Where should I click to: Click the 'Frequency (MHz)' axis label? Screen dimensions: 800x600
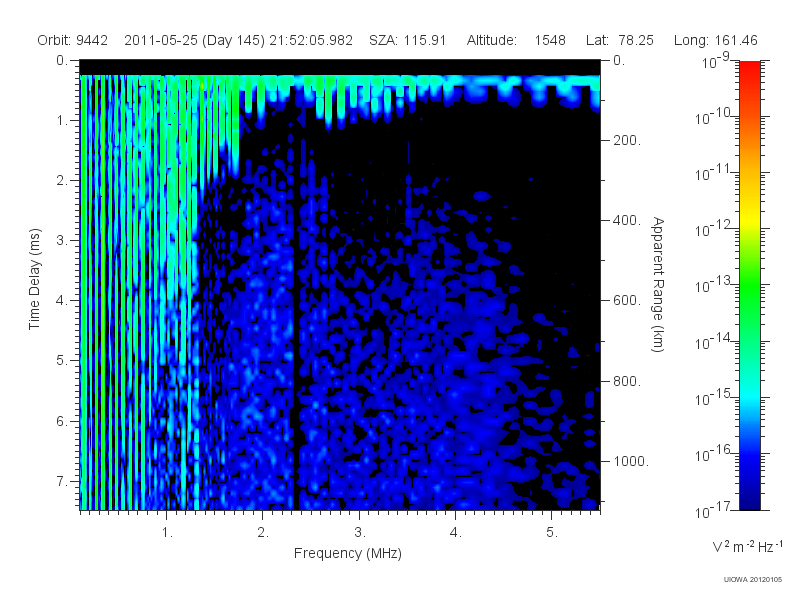(347, 553)
